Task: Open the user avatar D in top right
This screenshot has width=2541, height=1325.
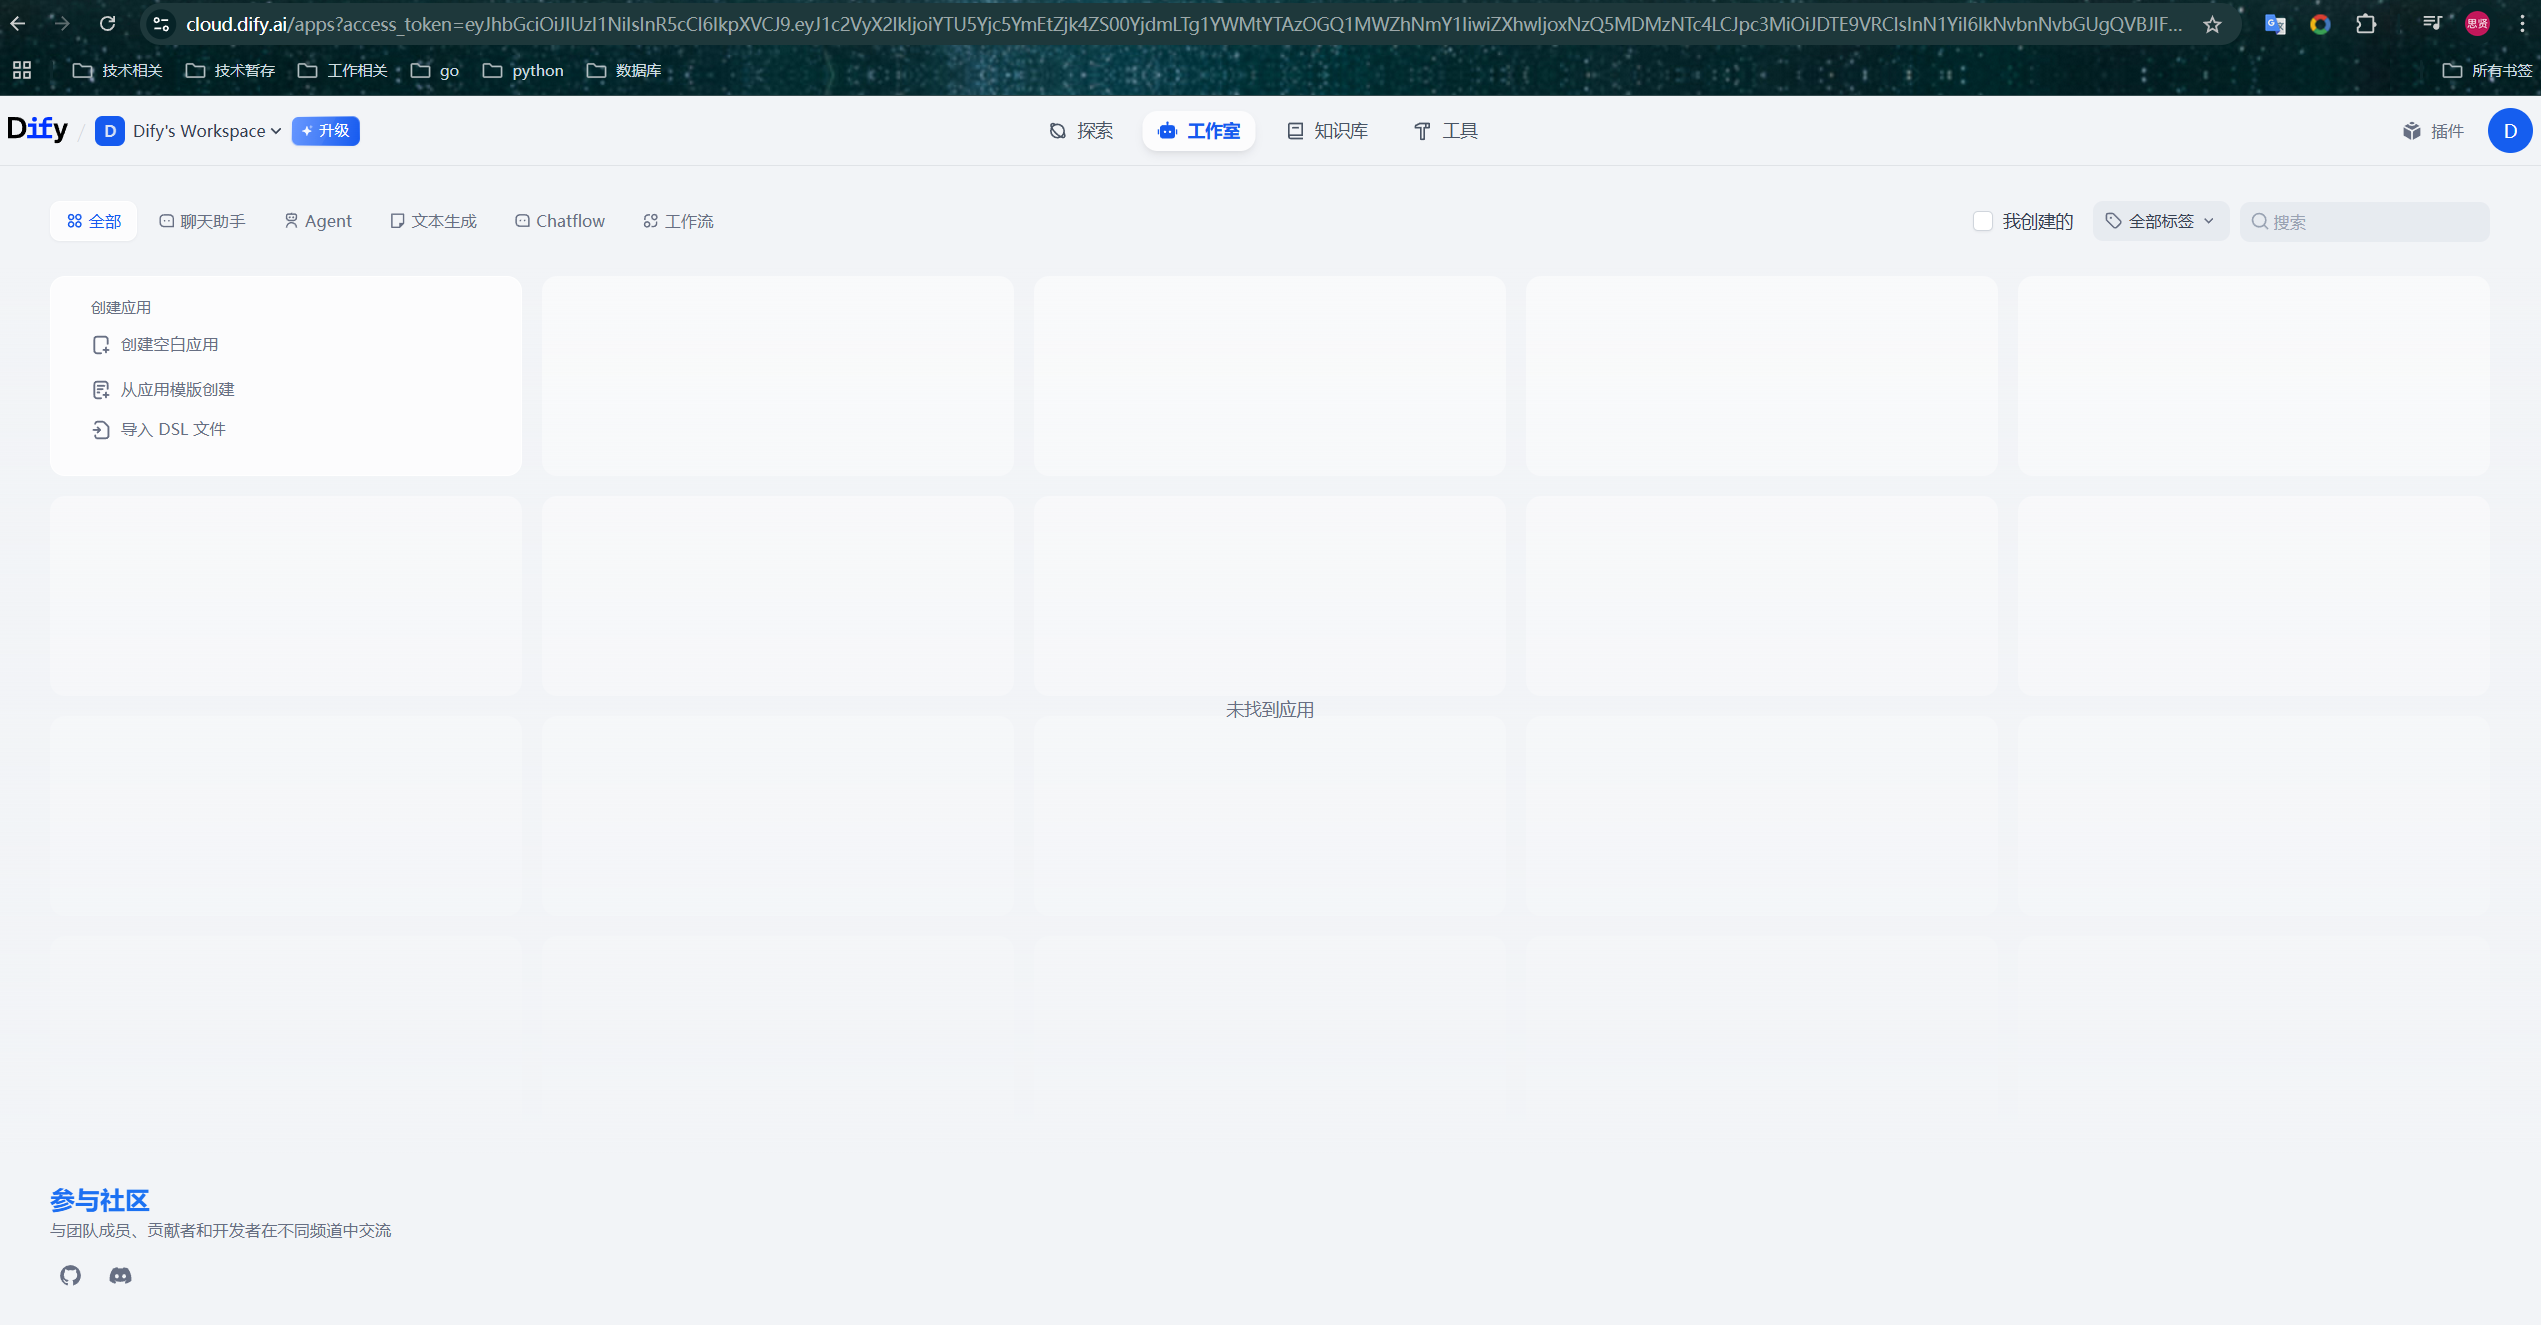Action: click(x=2509, y=131)
